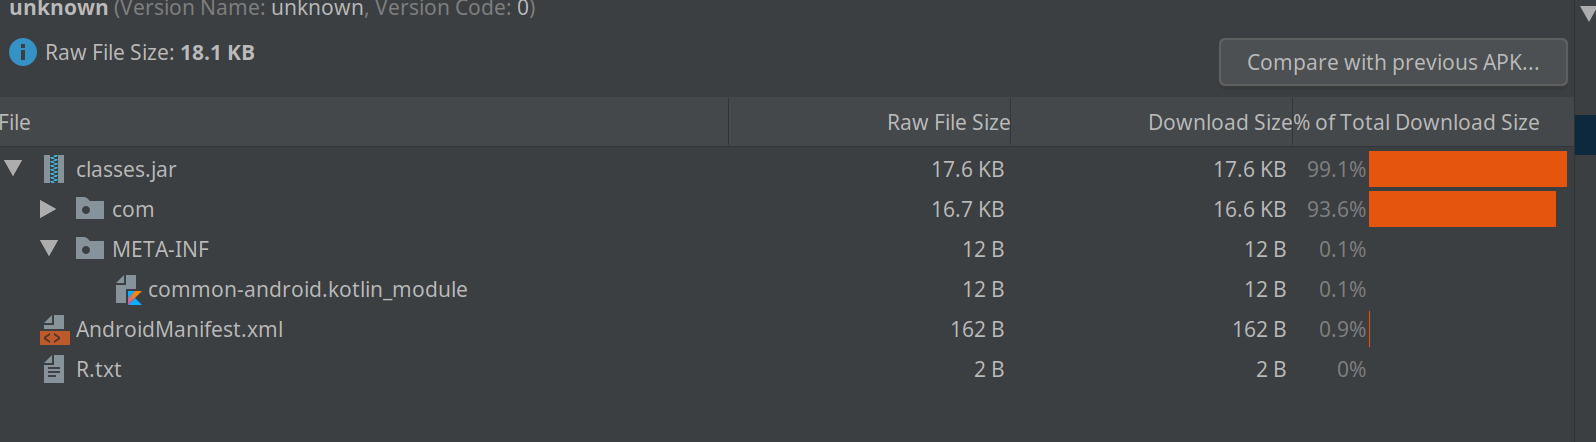Click the Kotlin module file icon
Viewport: 1596px width, 442px height.
(127, 290)
